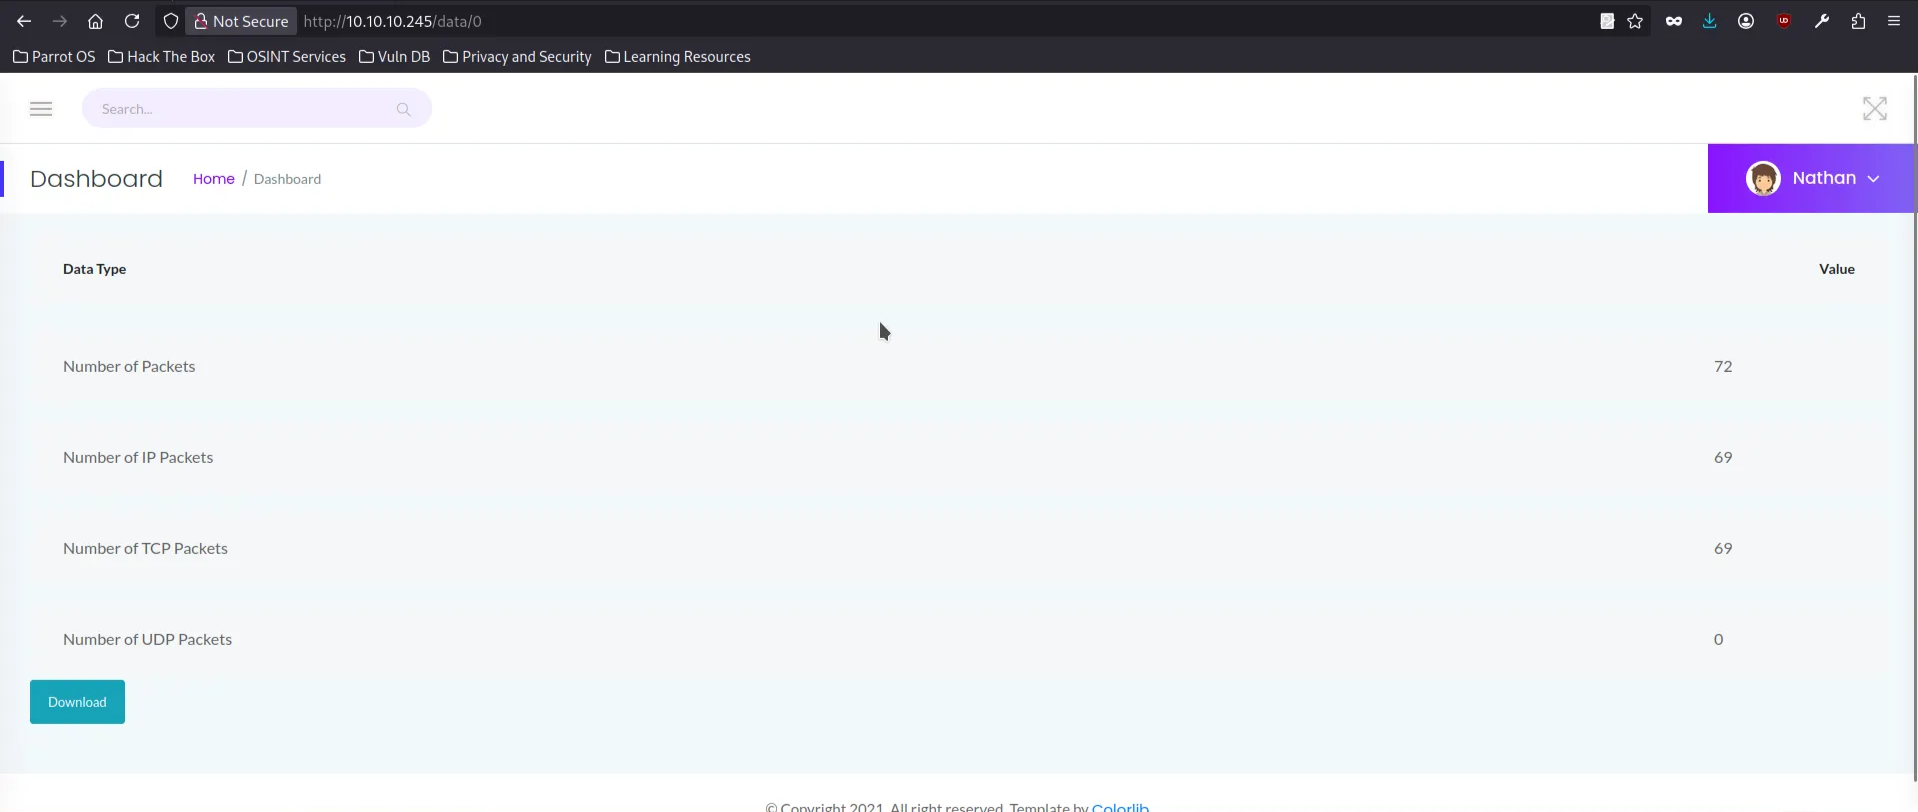This screenshot has height=812, width=1918.
Task: Click the Data Type column header
Action: tap(94, 269)
